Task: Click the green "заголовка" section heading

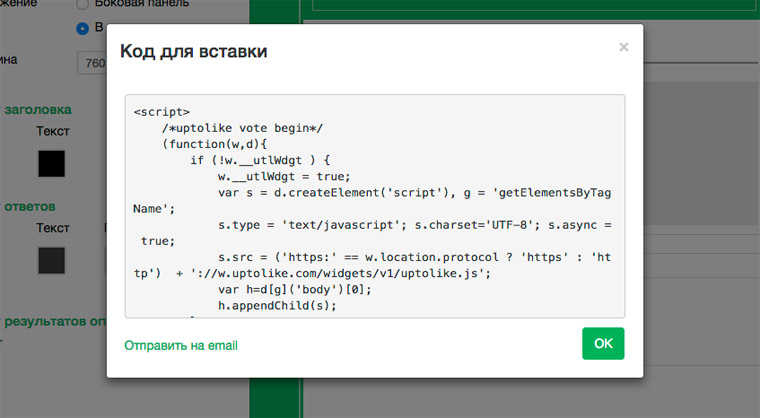Action: point(39,109)
